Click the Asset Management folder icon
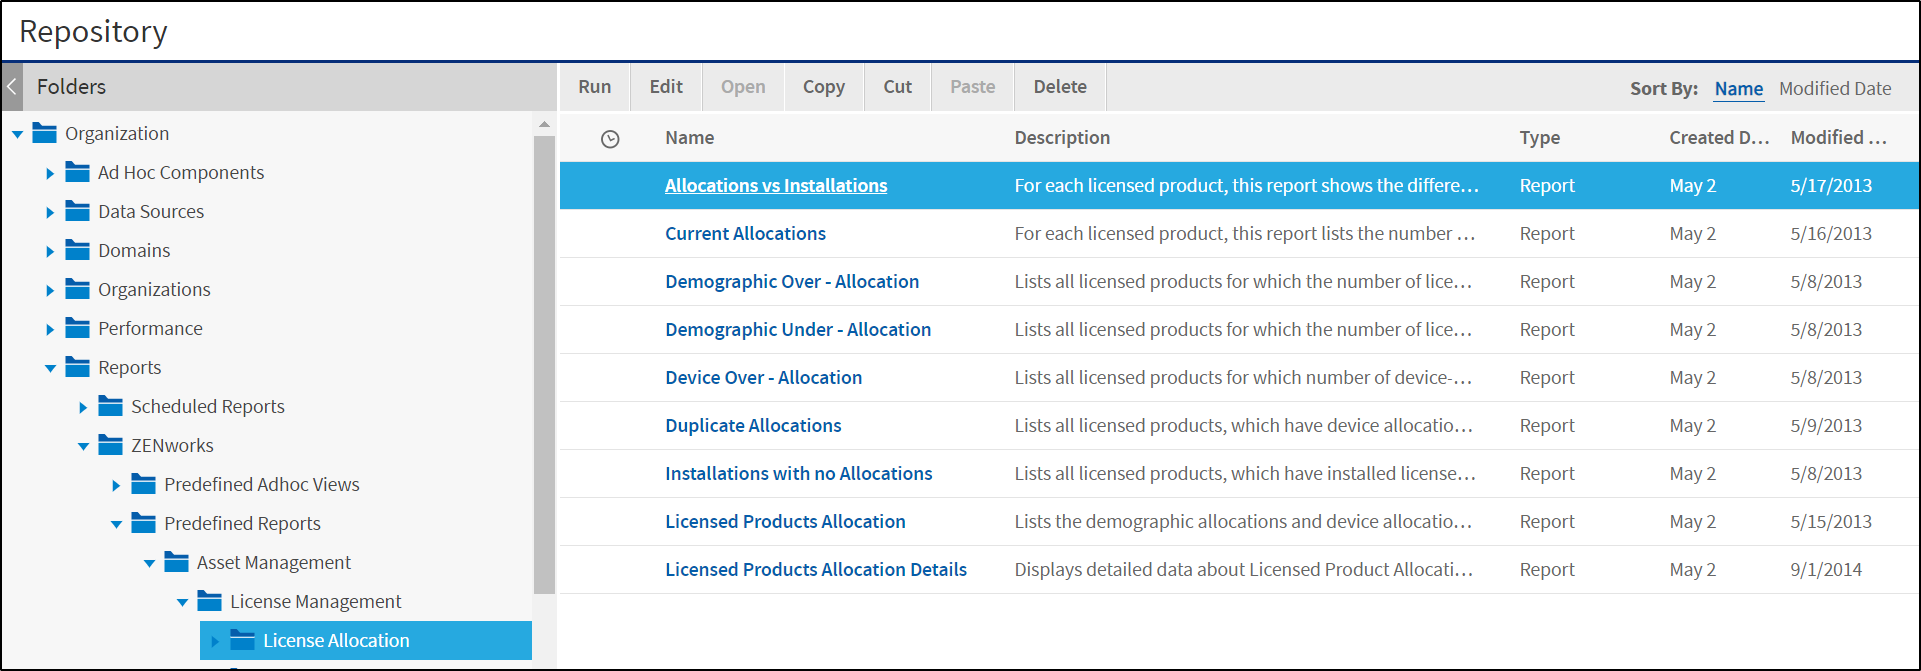1921x671 pixels. coord(177,562)
